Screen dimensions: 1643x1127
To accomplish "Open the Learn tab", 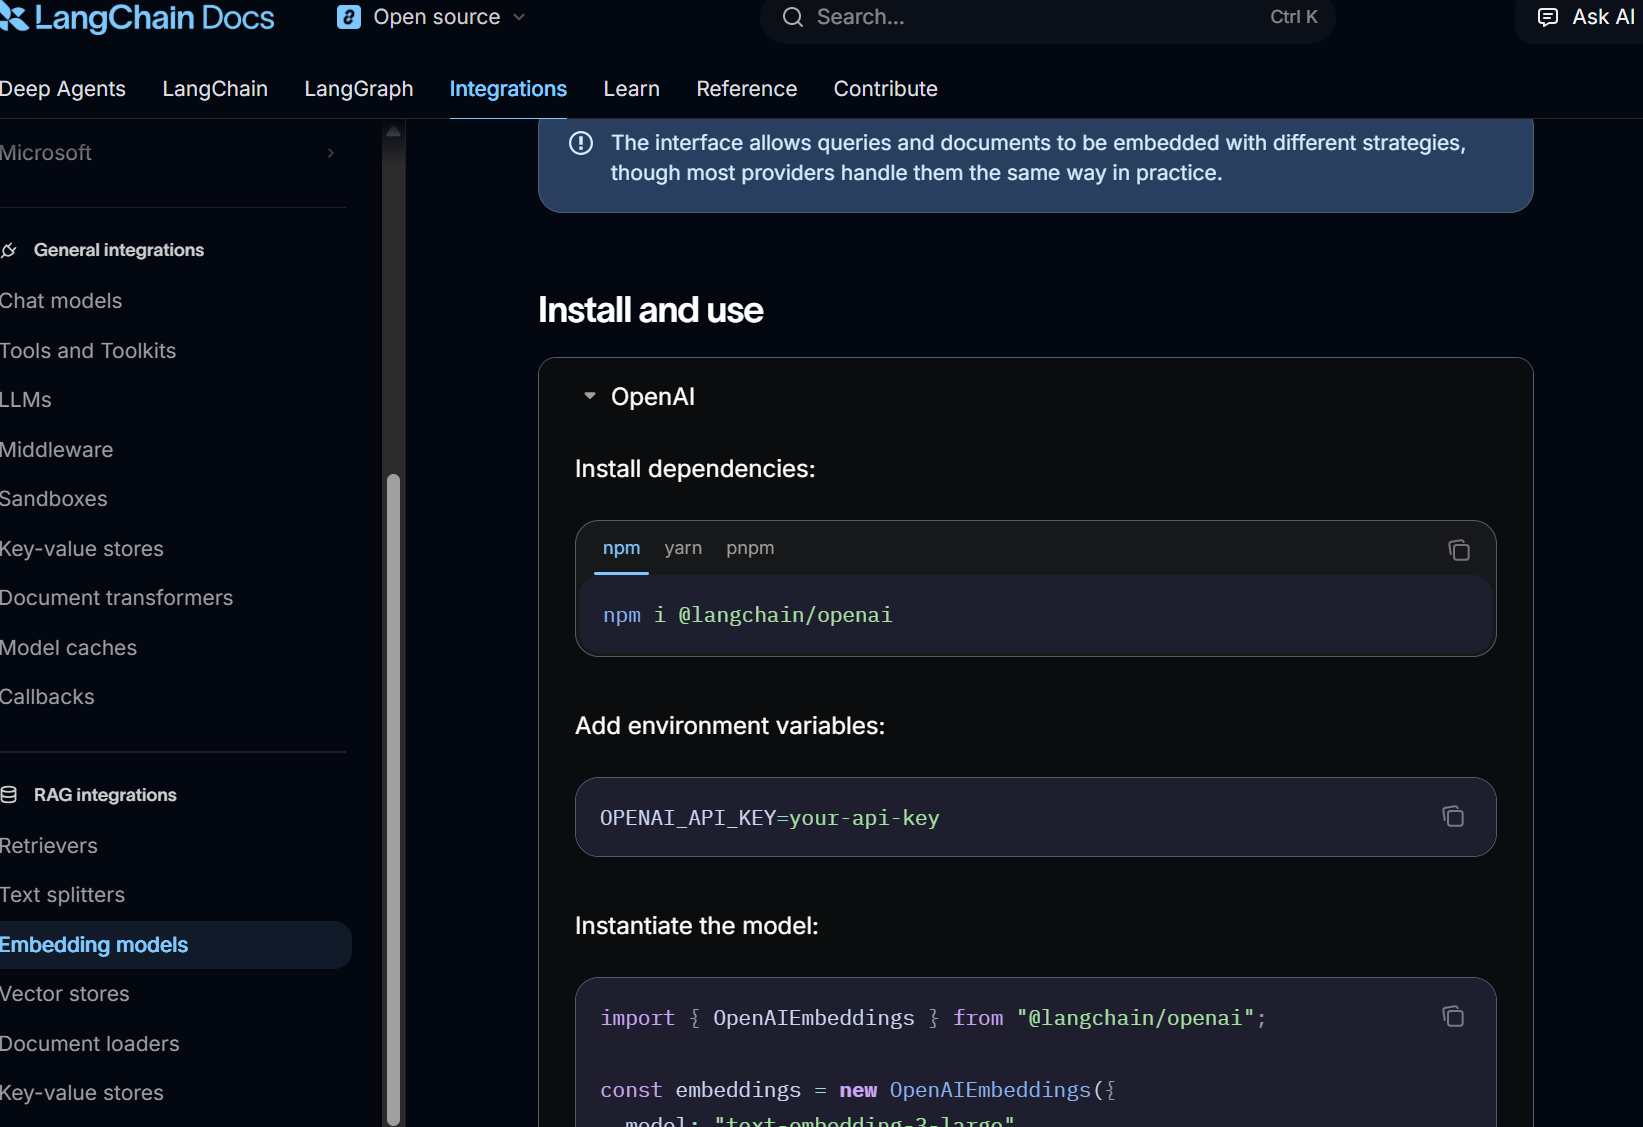I will 632,89.
